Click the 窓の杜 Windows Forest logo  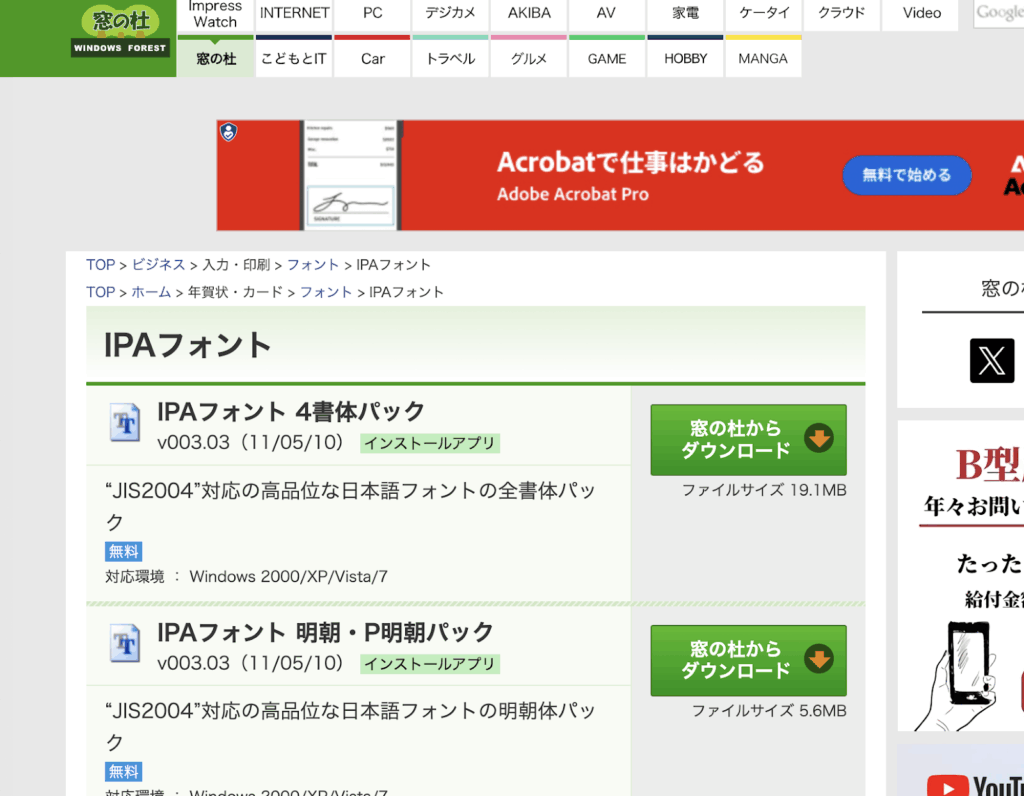[x=120, y=31]
